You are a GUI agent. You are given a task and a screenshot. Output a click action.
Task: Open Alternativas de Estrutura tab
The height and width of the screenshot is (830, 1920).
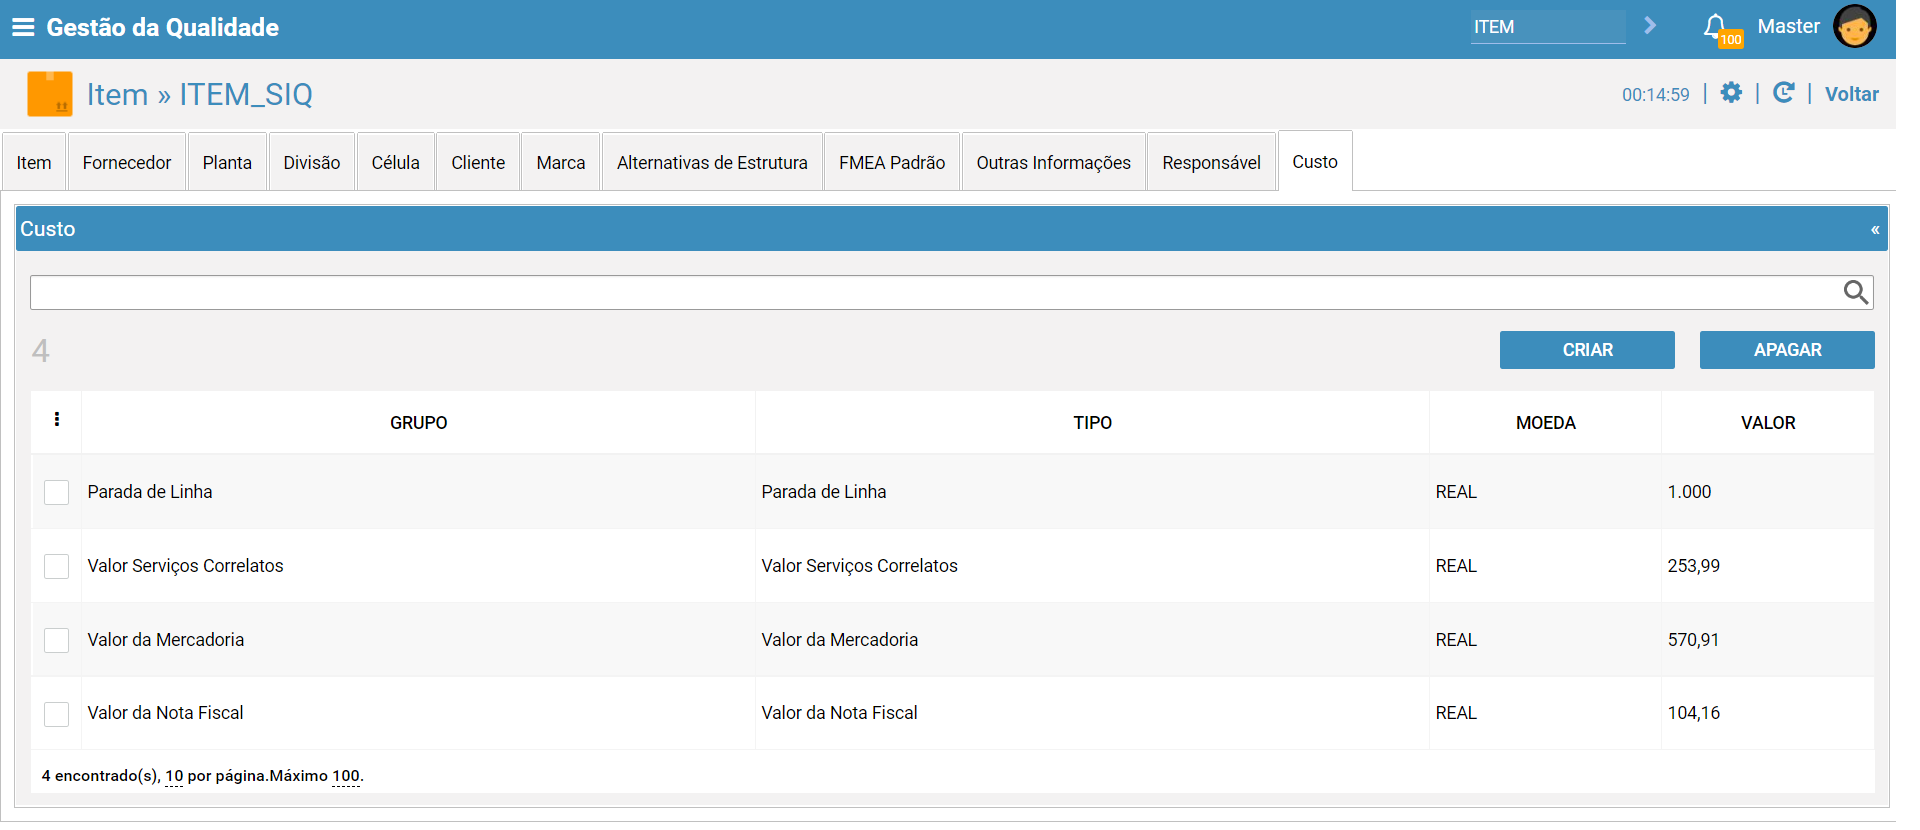pyautogui.click(x=712, y=162)
